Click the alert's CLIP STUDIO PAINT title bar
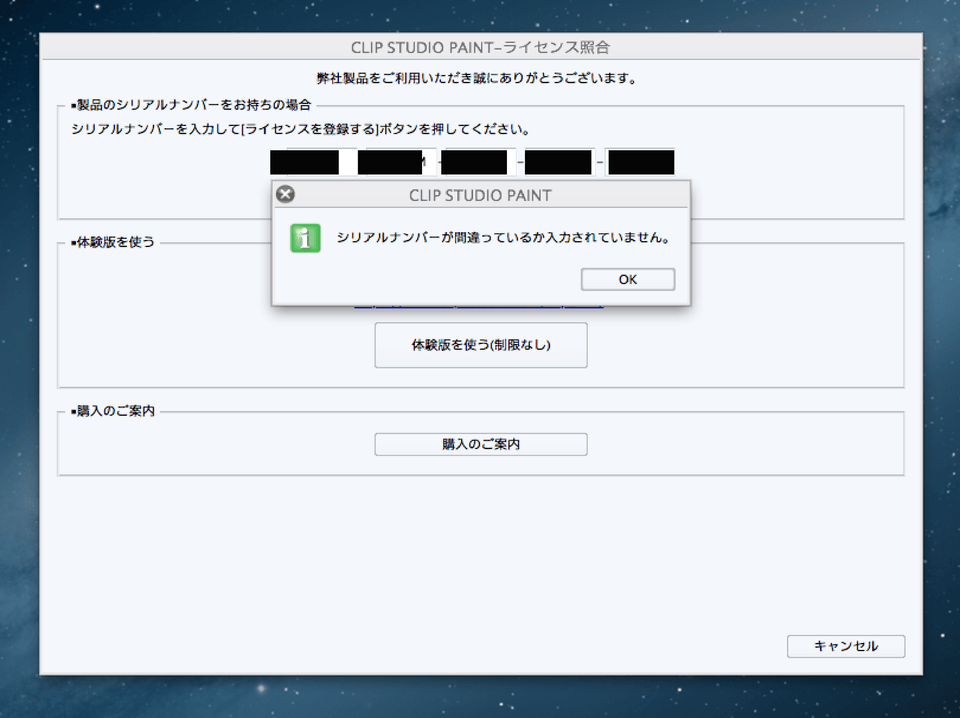Screen dimensions: 960x718 480,195
